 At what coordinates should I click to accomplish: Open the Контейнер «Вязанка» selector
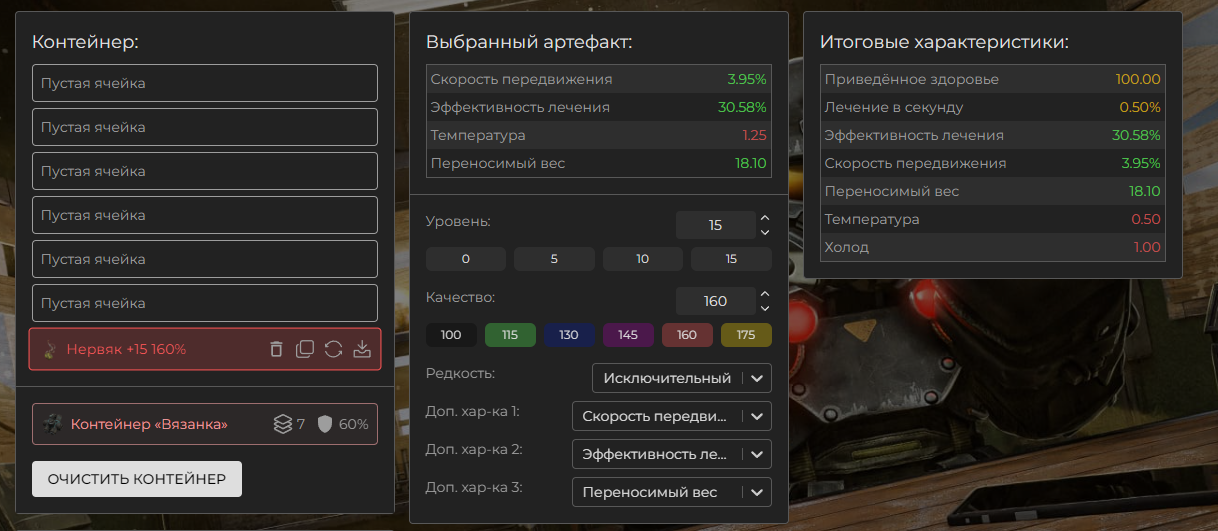150,424
